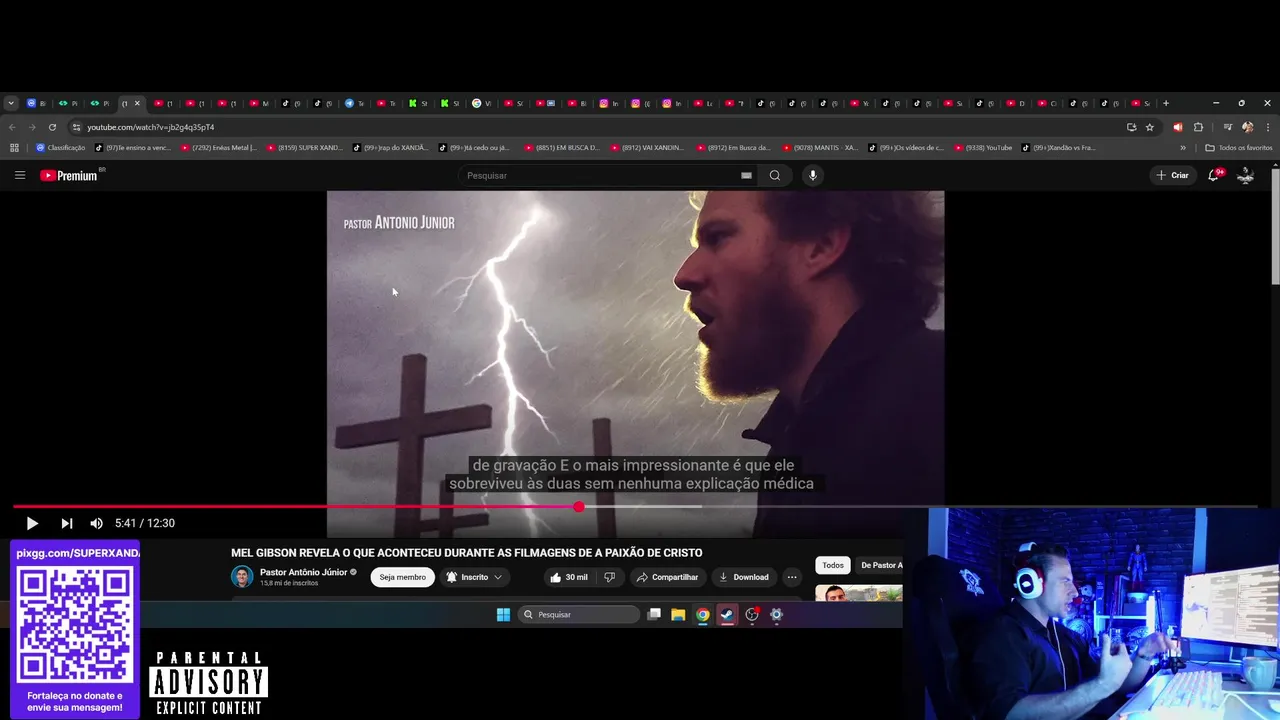Click the Compartilhar share button

pyautogui.click(x=667, y=577)
